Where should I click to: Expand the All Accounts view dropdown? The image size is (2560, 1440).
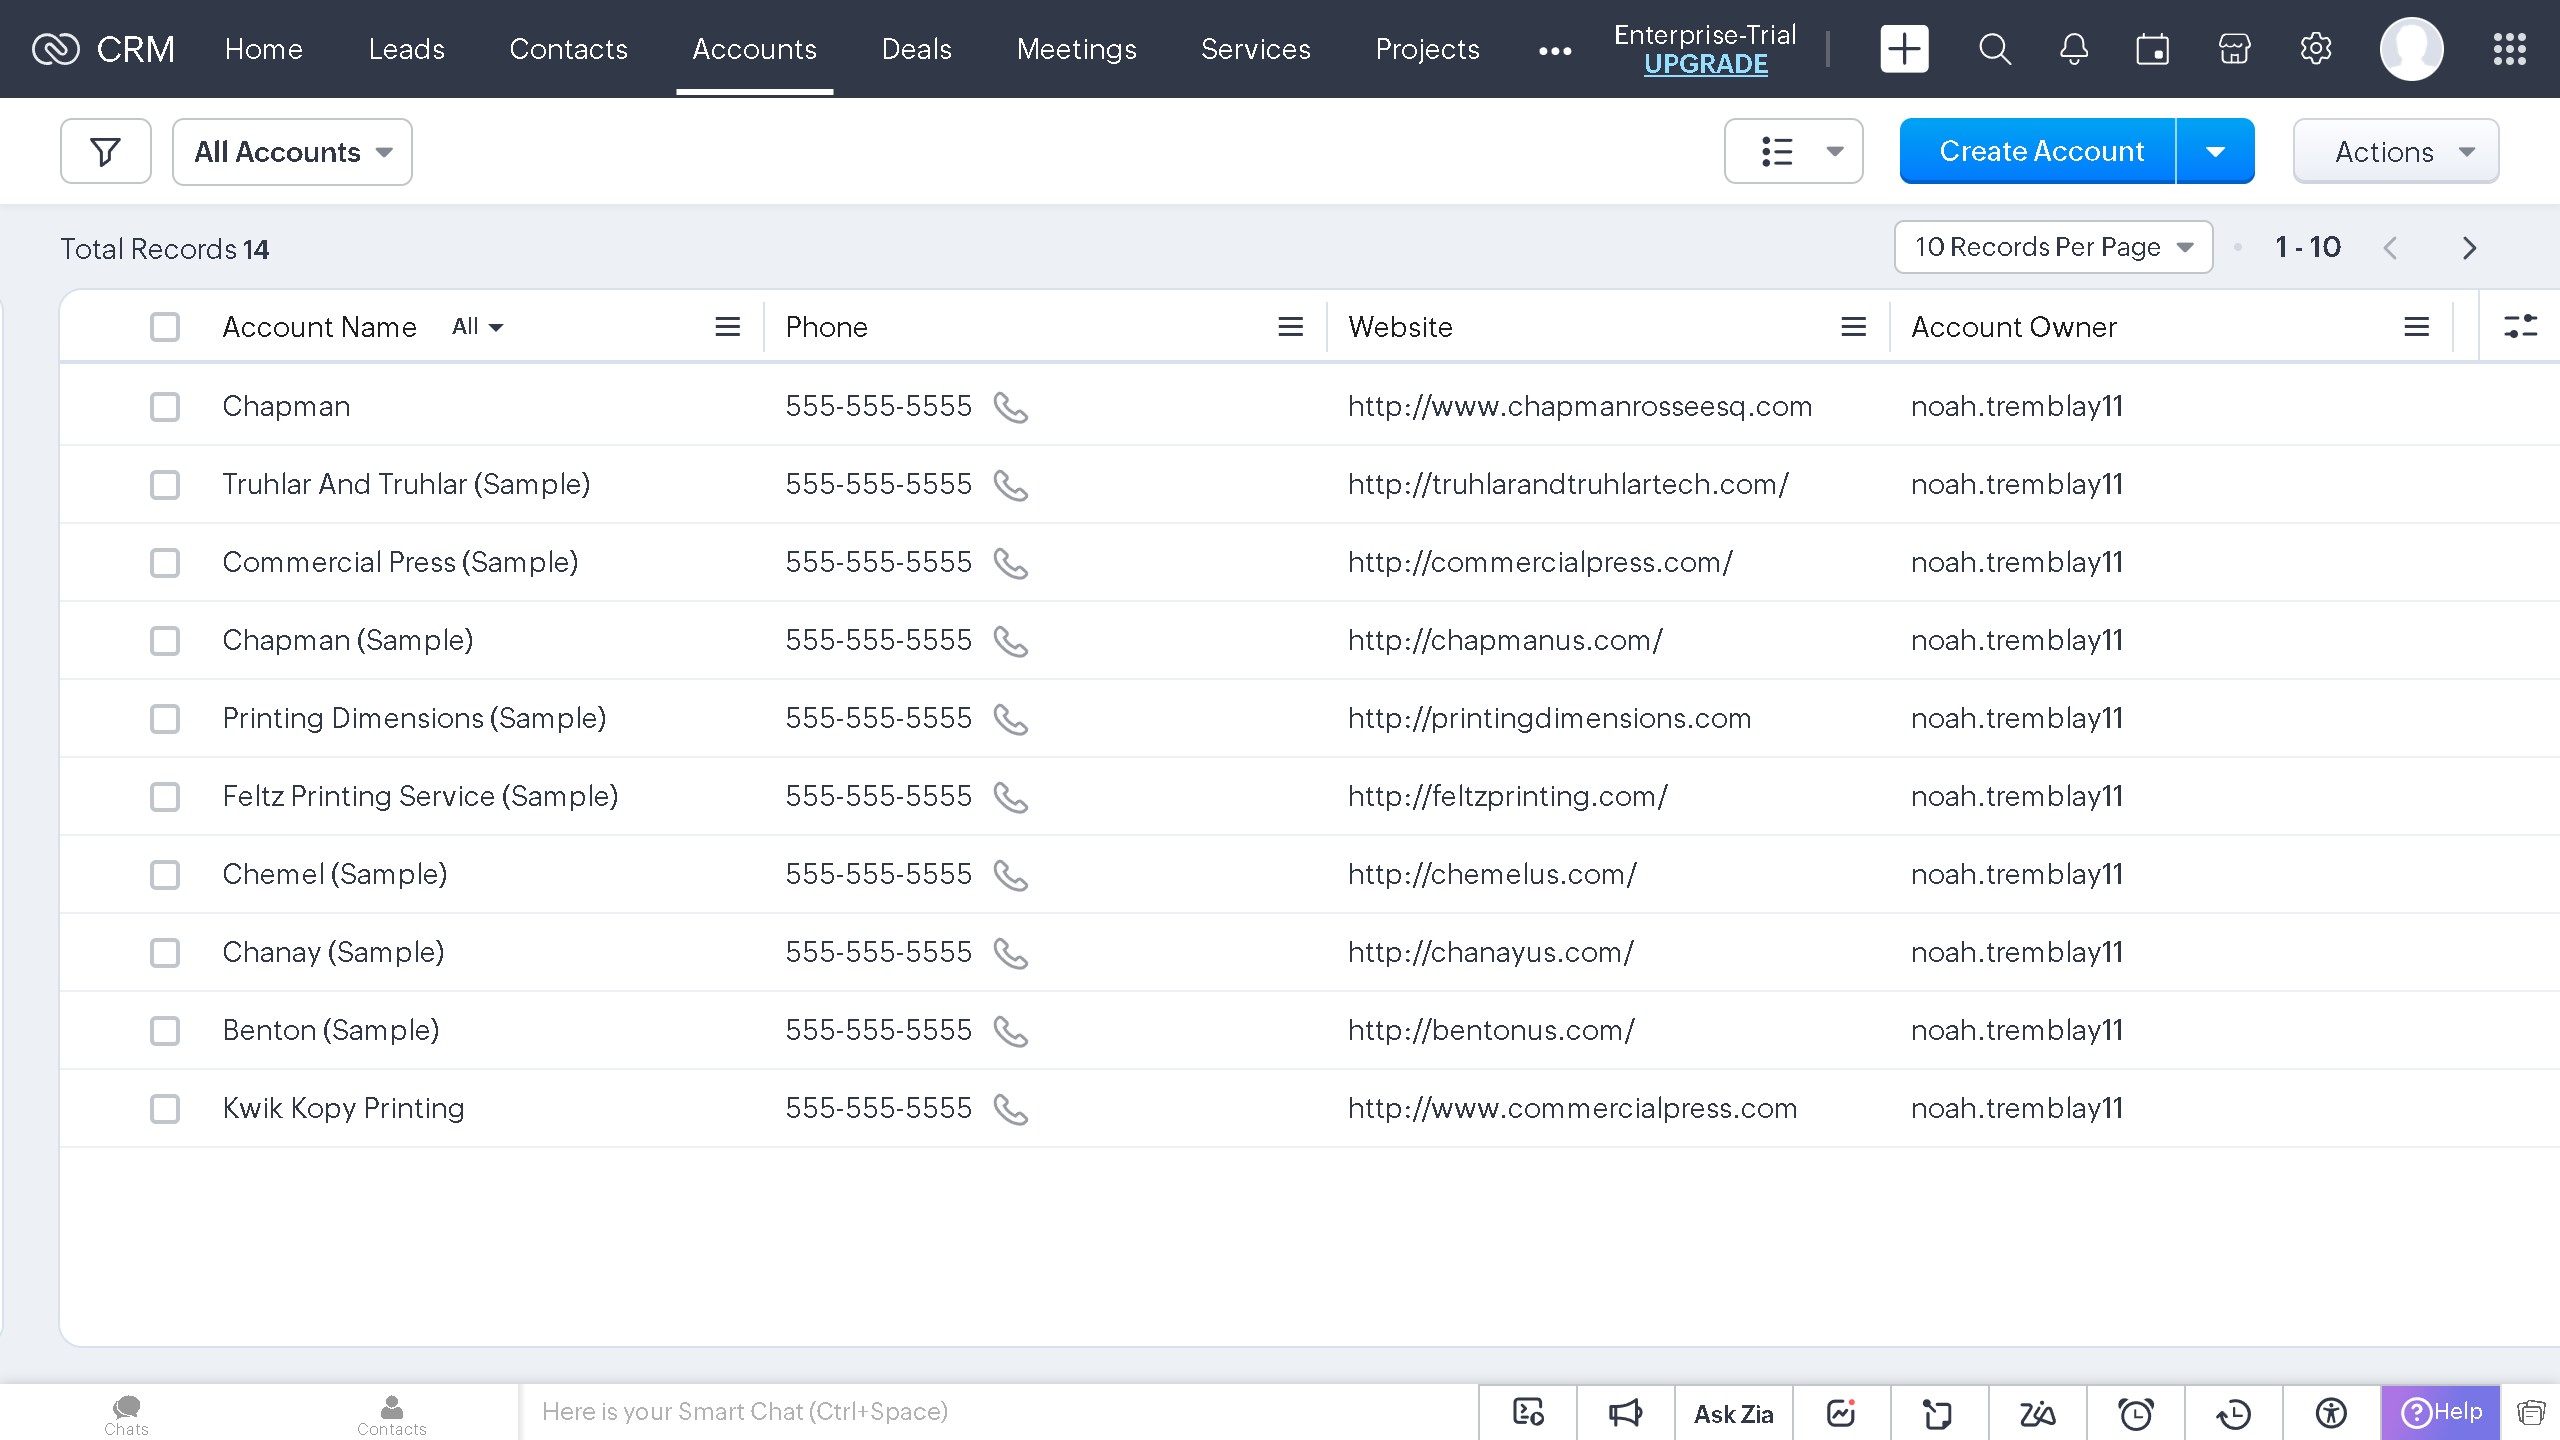[292, 152]
